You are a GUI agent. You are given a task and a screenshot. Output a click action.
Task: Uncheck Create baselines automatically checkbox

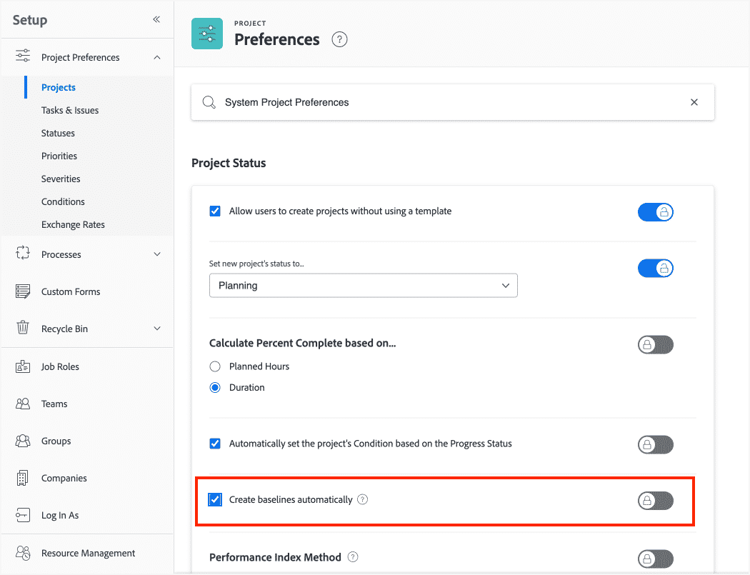tap(215, 499)
